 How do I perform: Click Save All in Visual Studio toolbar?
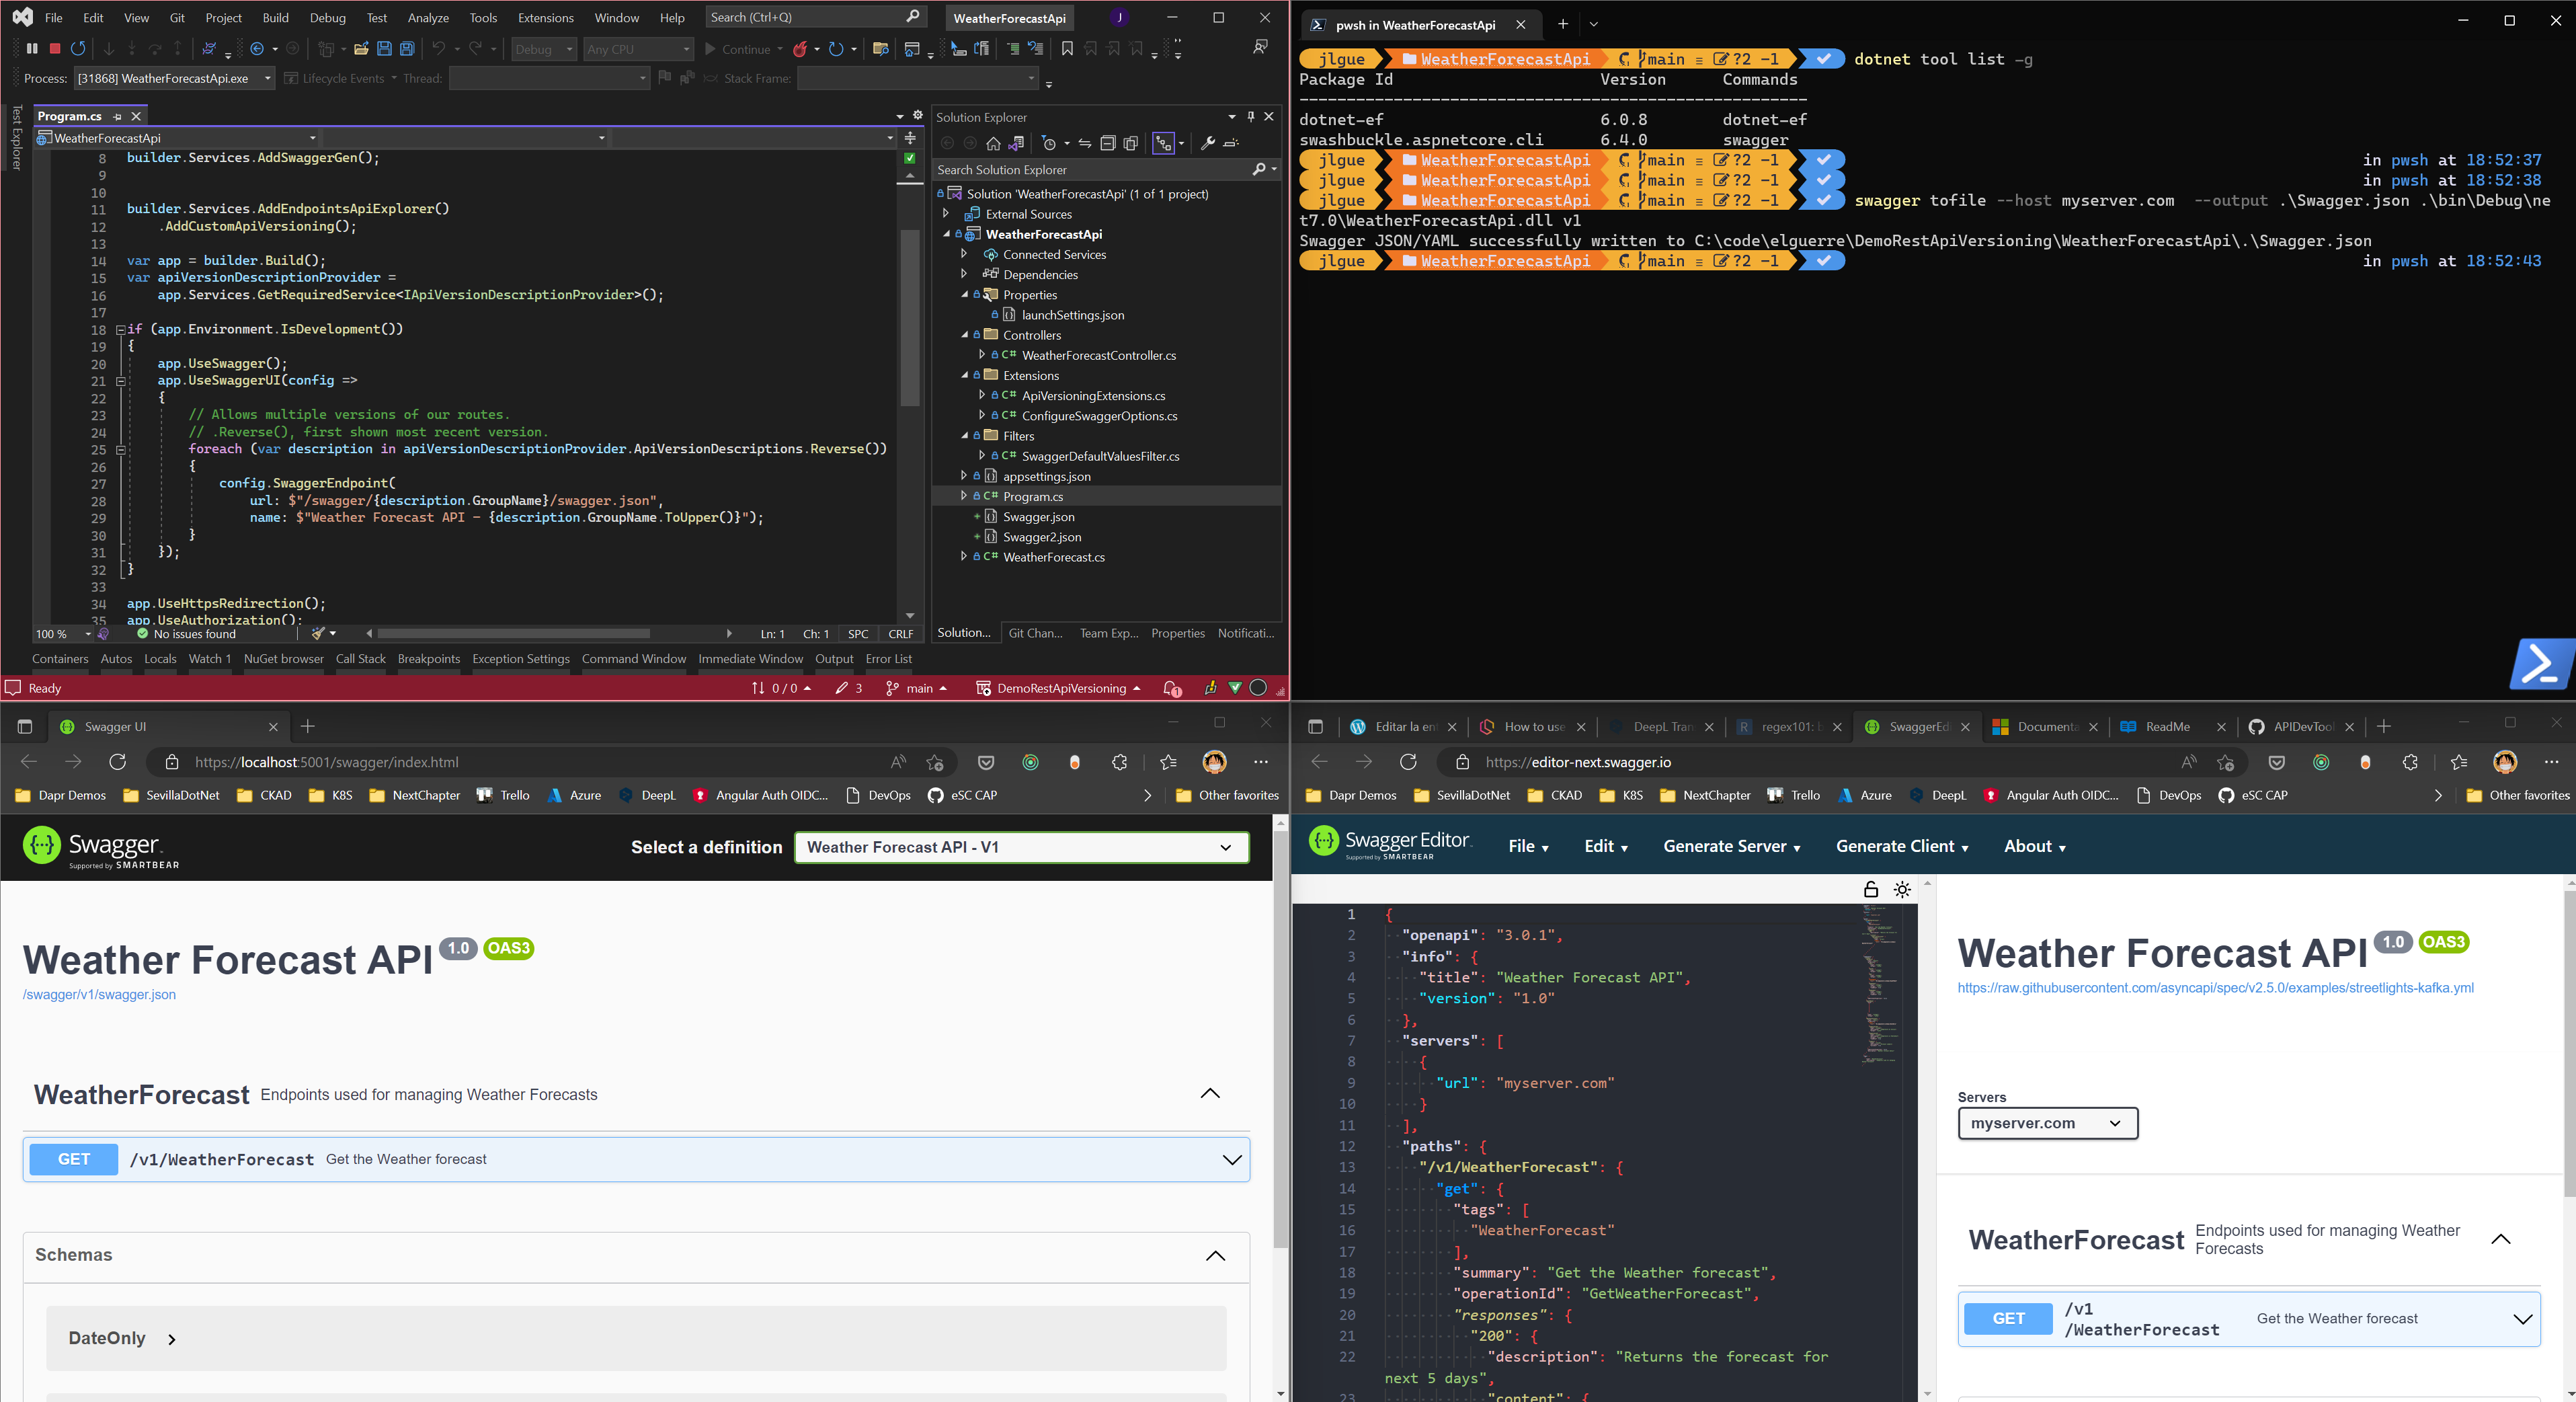click(408, 48)
